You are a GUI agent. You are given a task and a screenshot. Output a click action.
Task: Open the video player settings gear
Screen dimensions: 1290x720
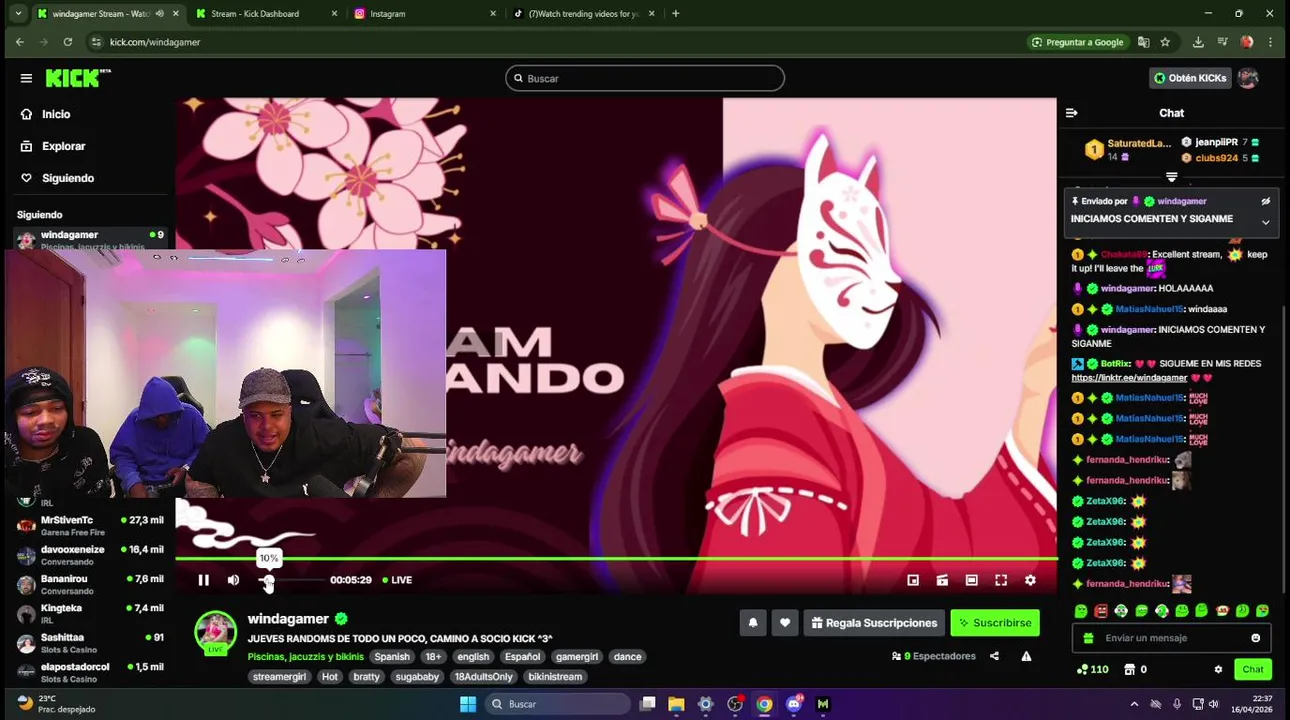tap(1030, 580)
